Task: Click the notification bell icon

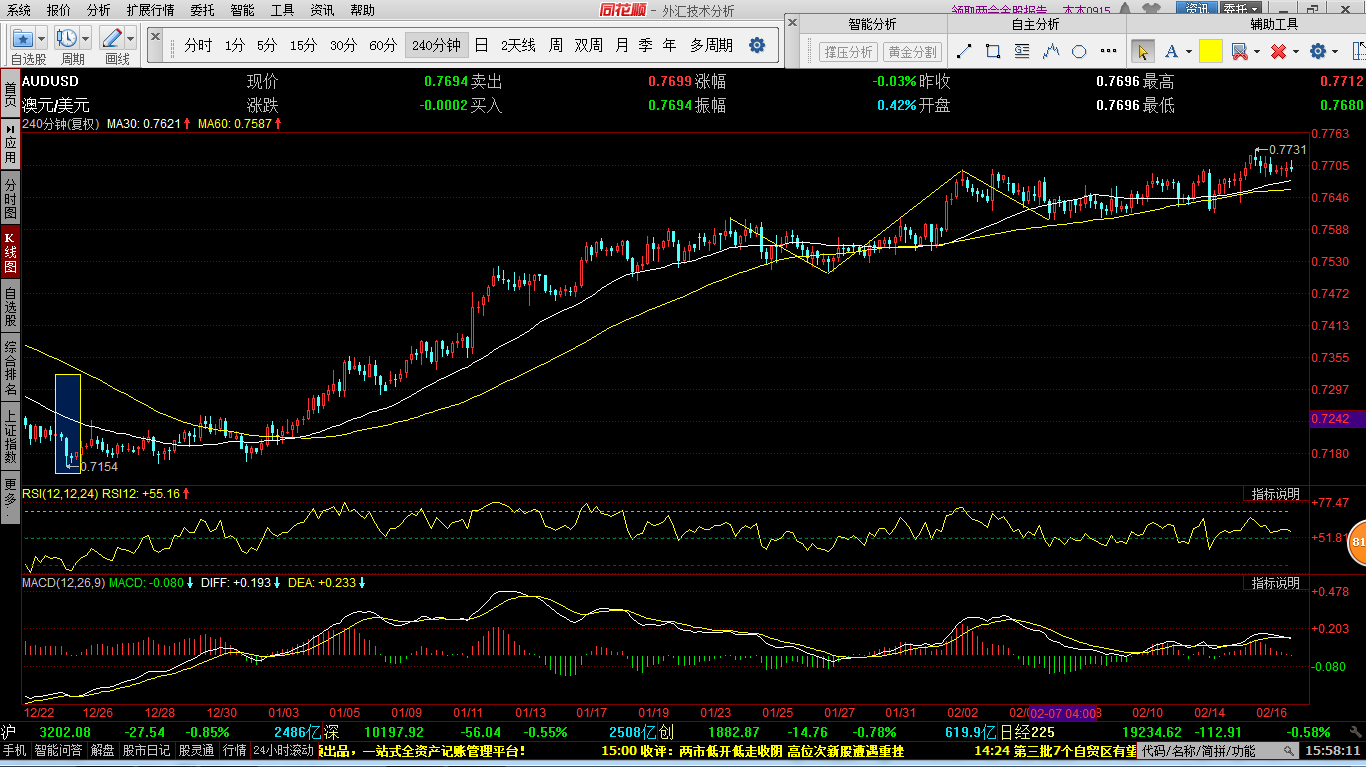Action: (1125, 9)
